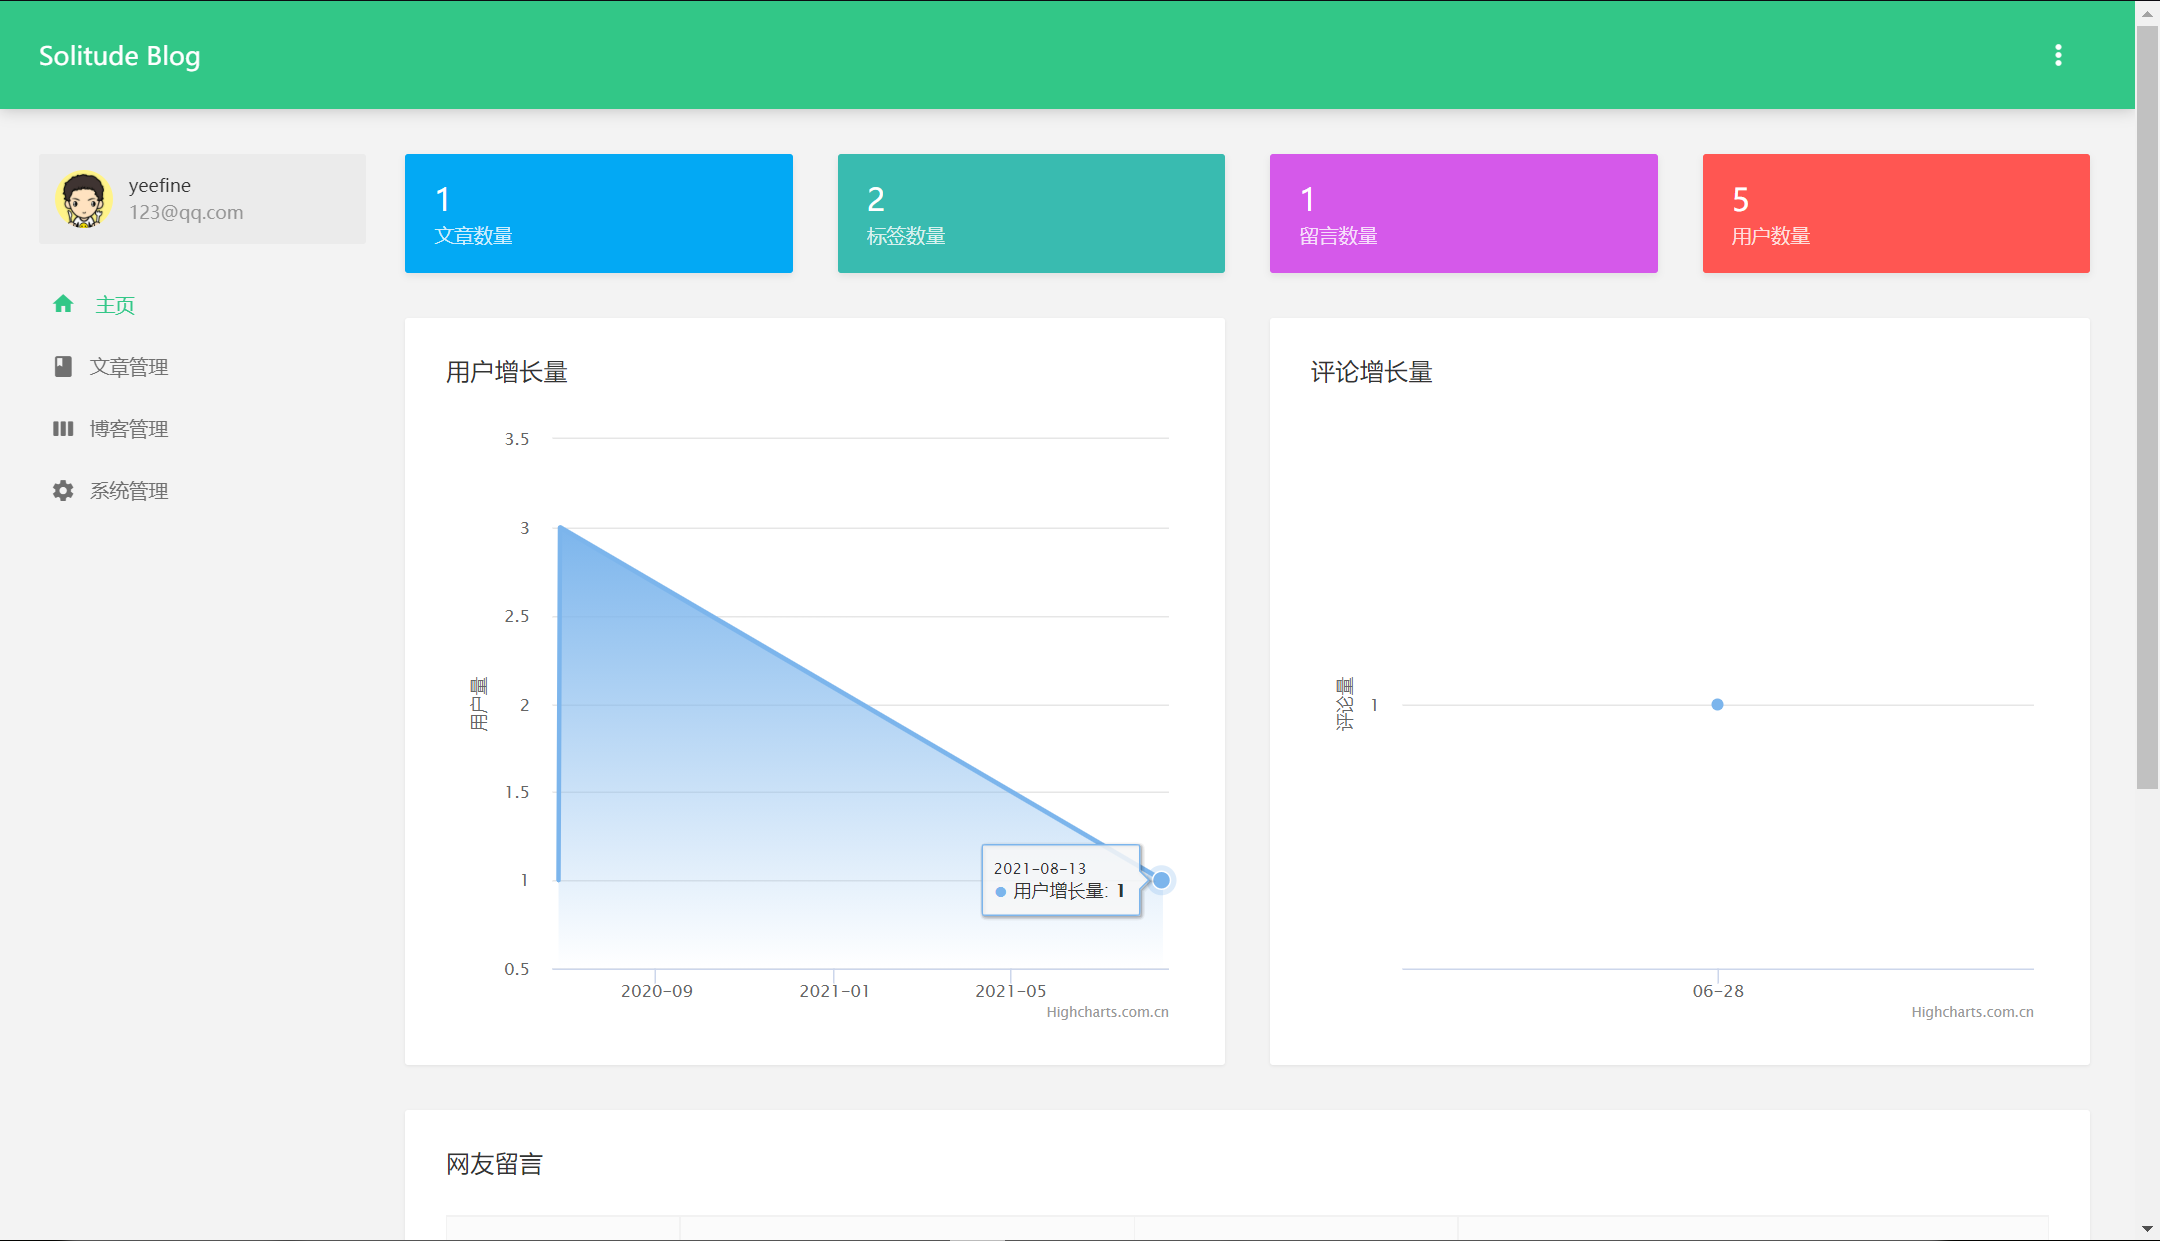
Task: Click the columns icon for 博客管理
Action: tap(63, 428)
